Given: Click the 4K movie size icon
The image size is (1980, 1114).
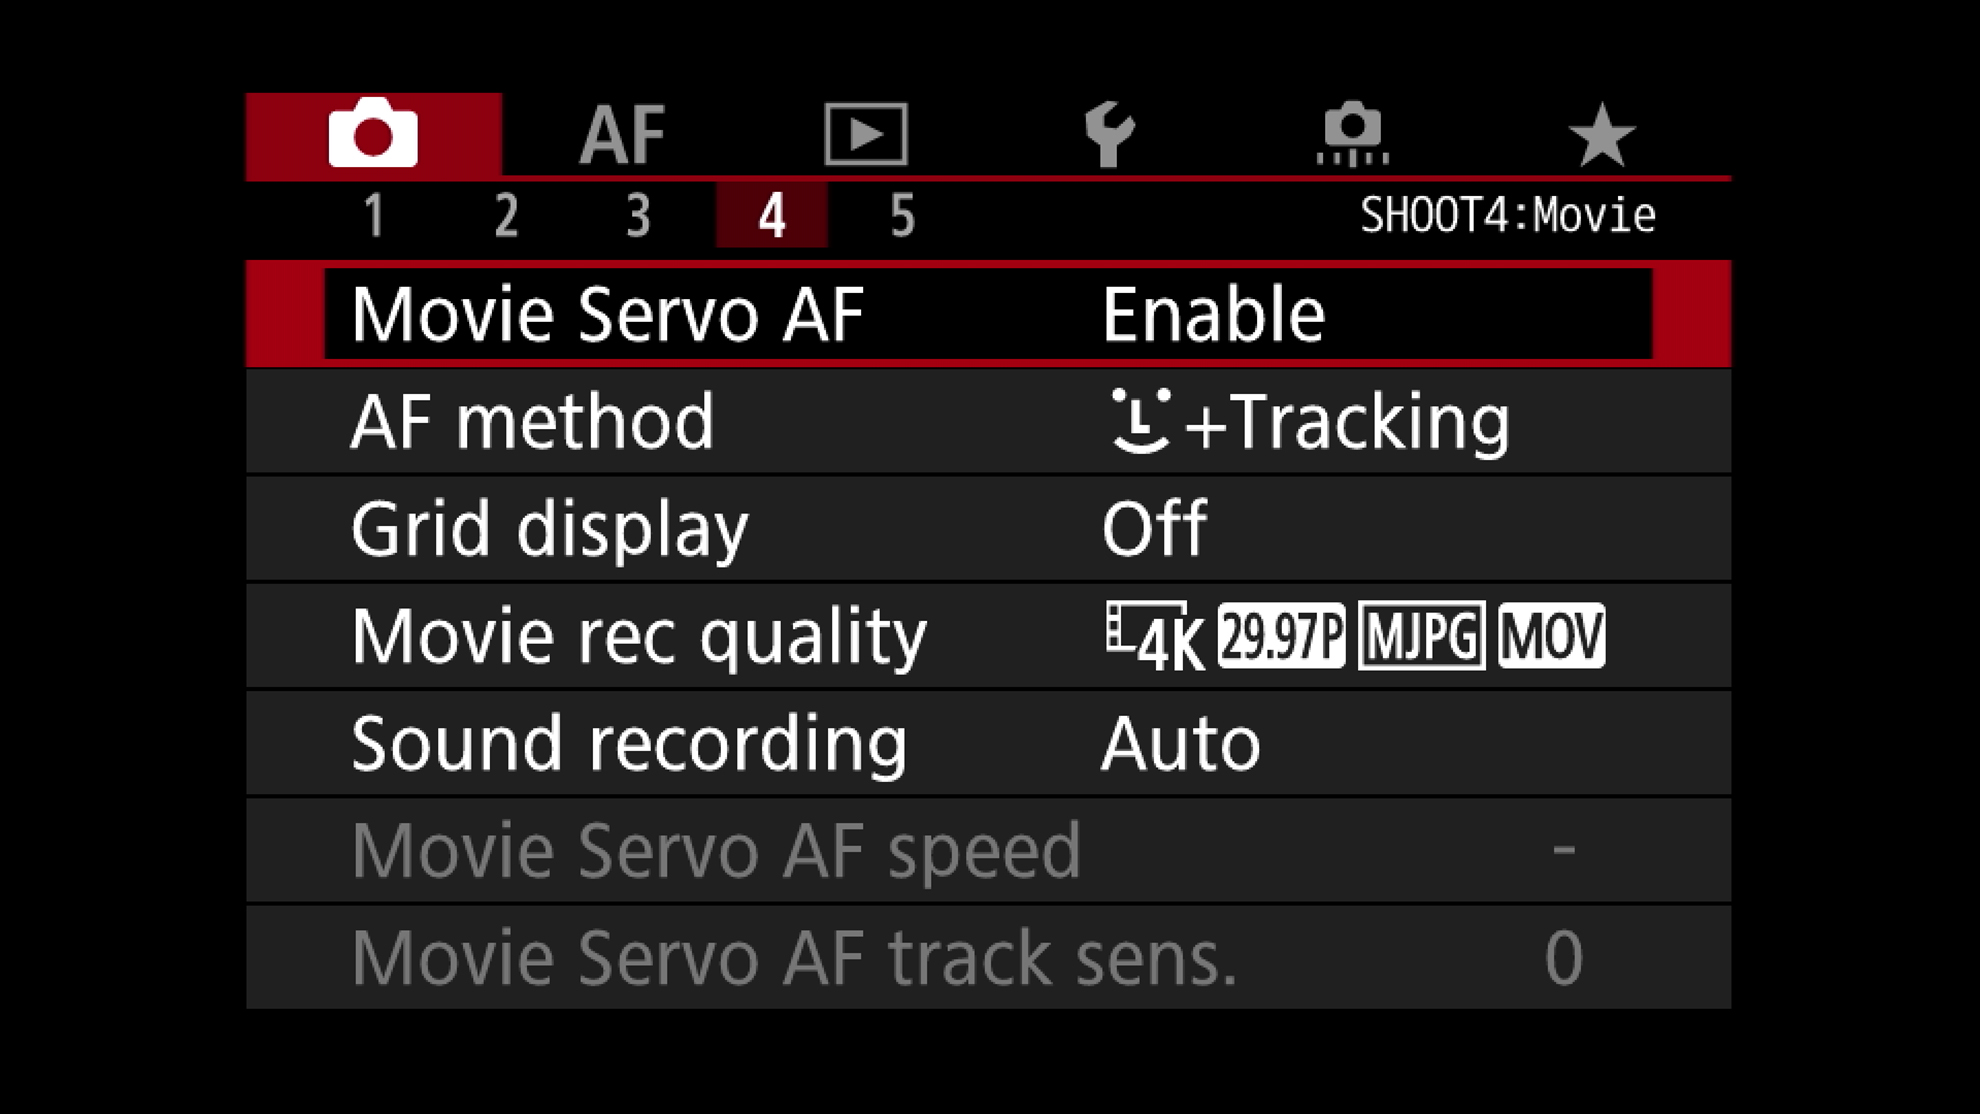Looking at the screenshot, I should point(1155,636).
